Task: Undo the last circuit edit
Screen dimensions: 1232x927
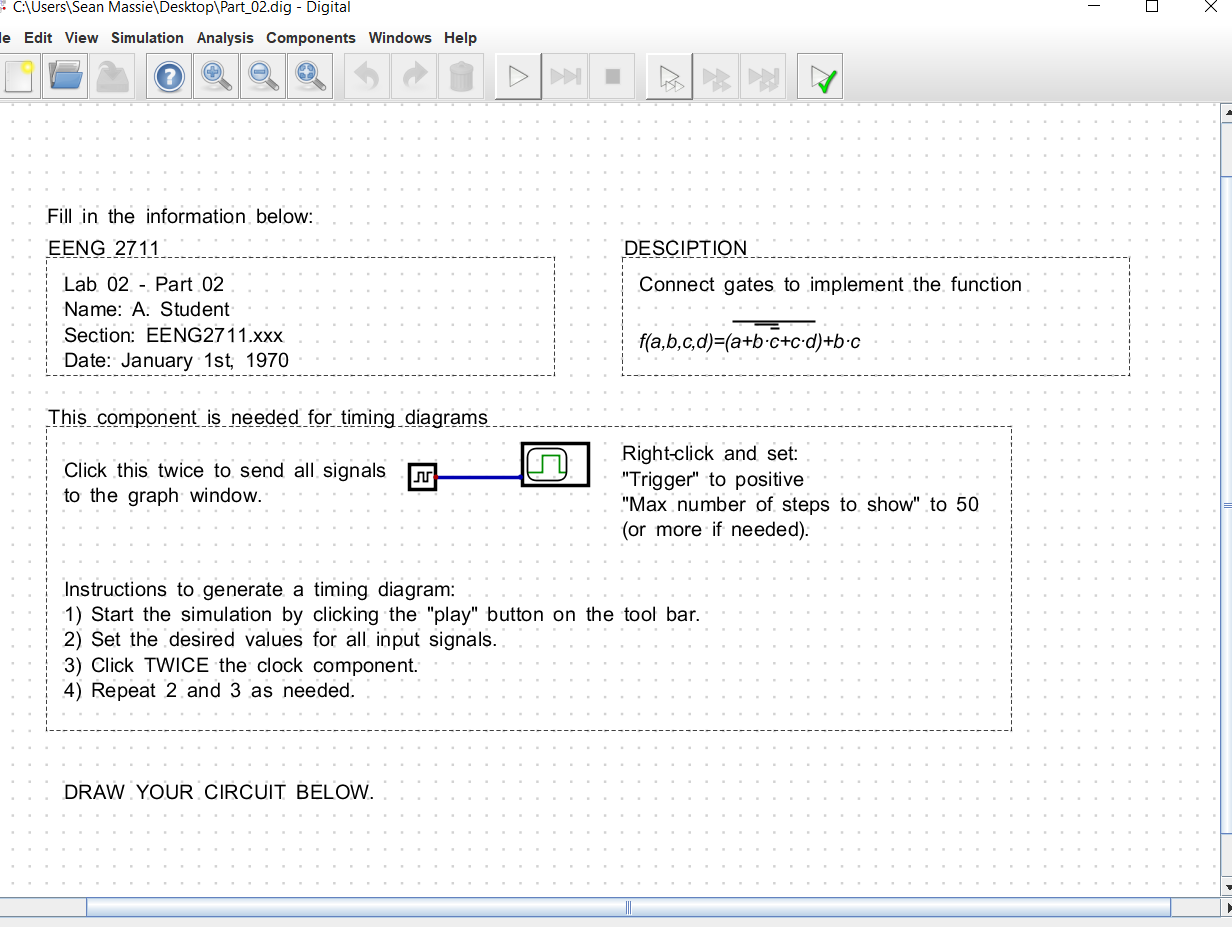Action: (366, 75)
